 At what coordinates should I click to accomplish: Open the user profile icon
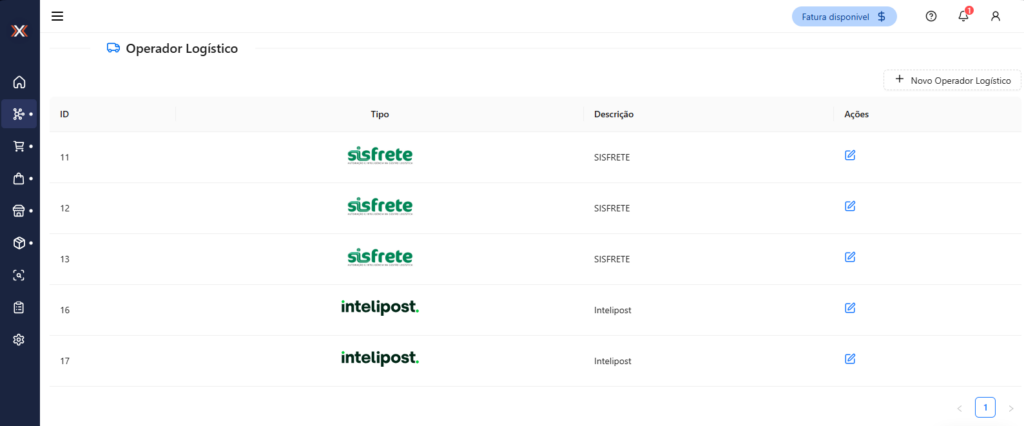point(995,16)
